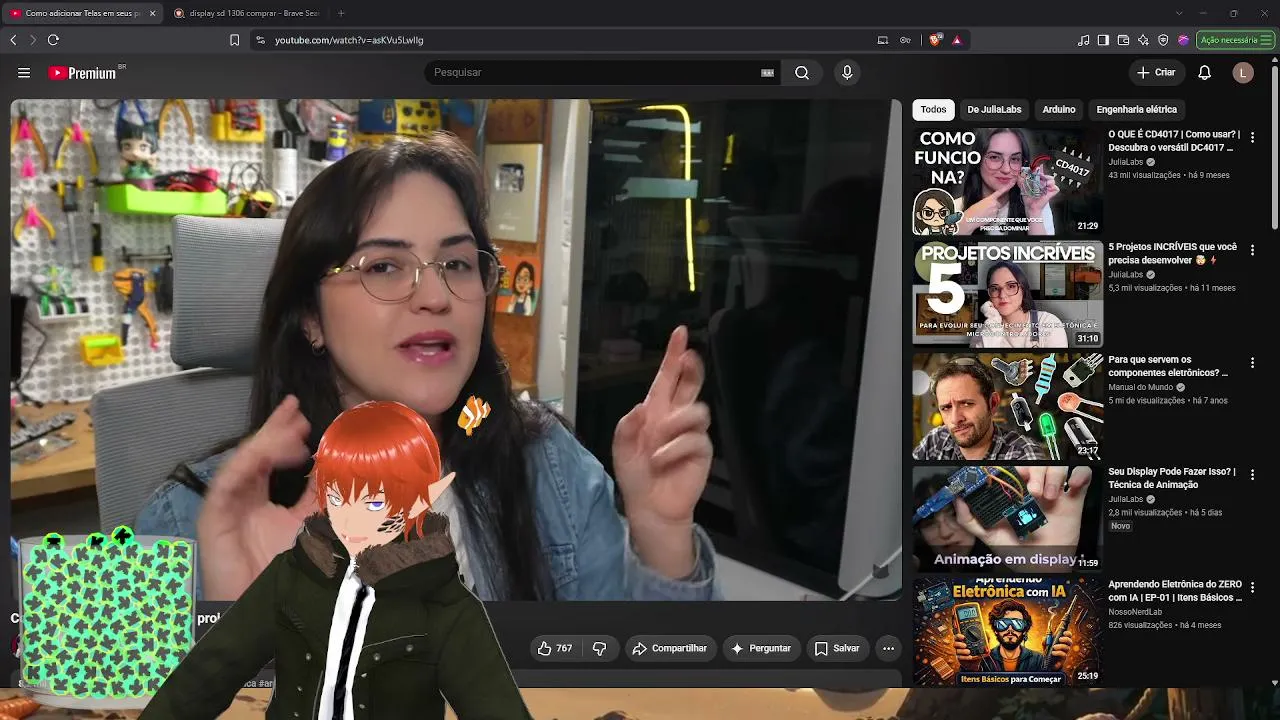Open a new browser tab

pyautogui.click(x=341, y=13)
